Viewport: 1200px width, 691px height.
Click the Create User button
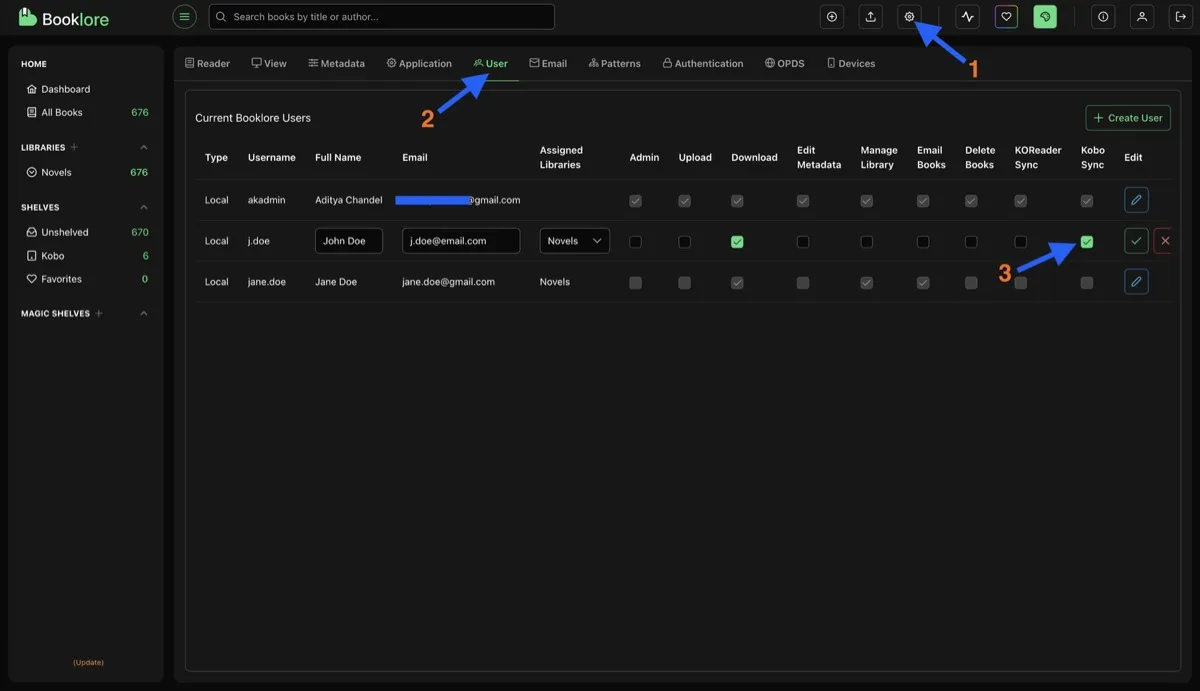pyautogui.click(x=1128, y=118)
